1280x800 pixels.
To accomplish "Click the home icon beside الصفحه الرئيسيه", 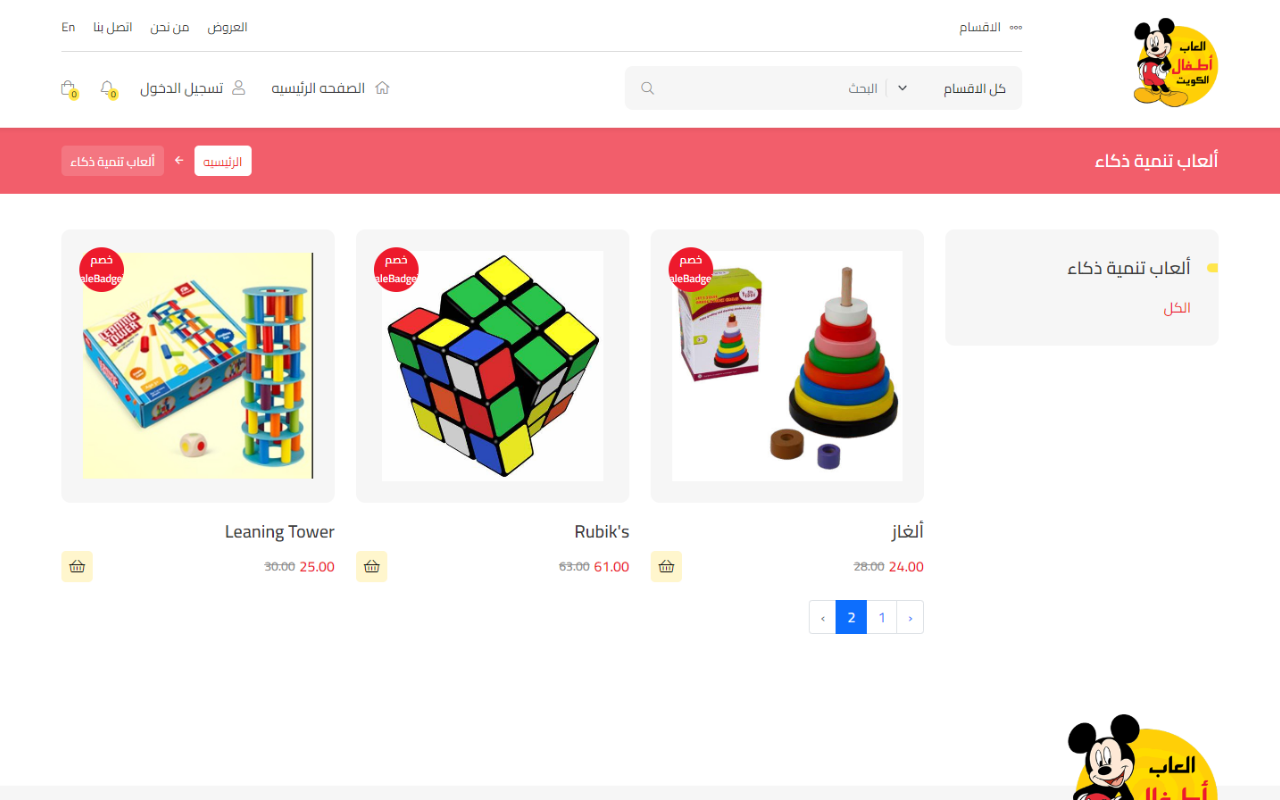I will 382,88.
